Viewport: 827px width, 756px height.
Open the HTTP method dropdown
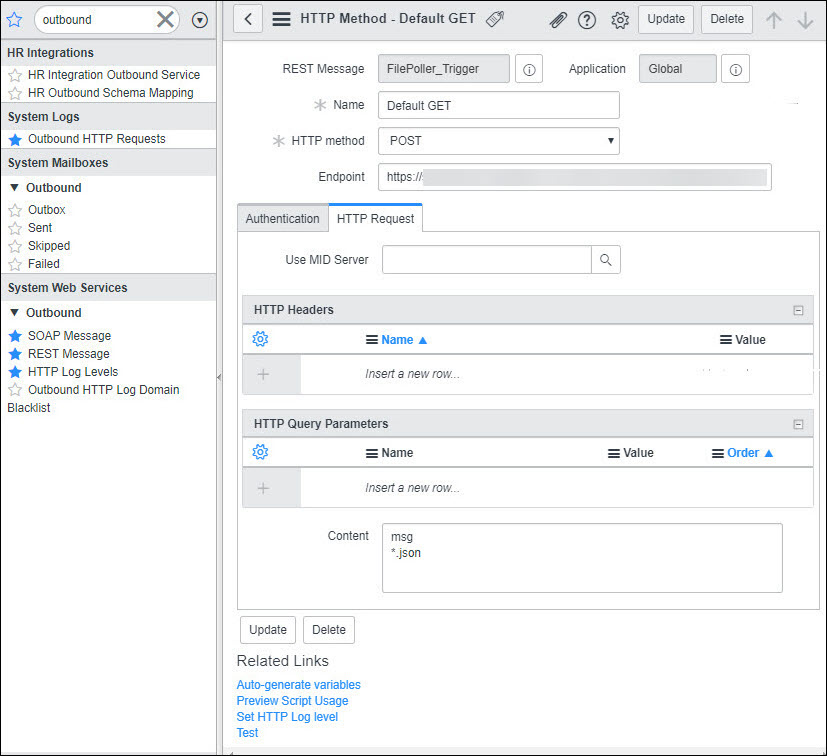pos(498,141)
